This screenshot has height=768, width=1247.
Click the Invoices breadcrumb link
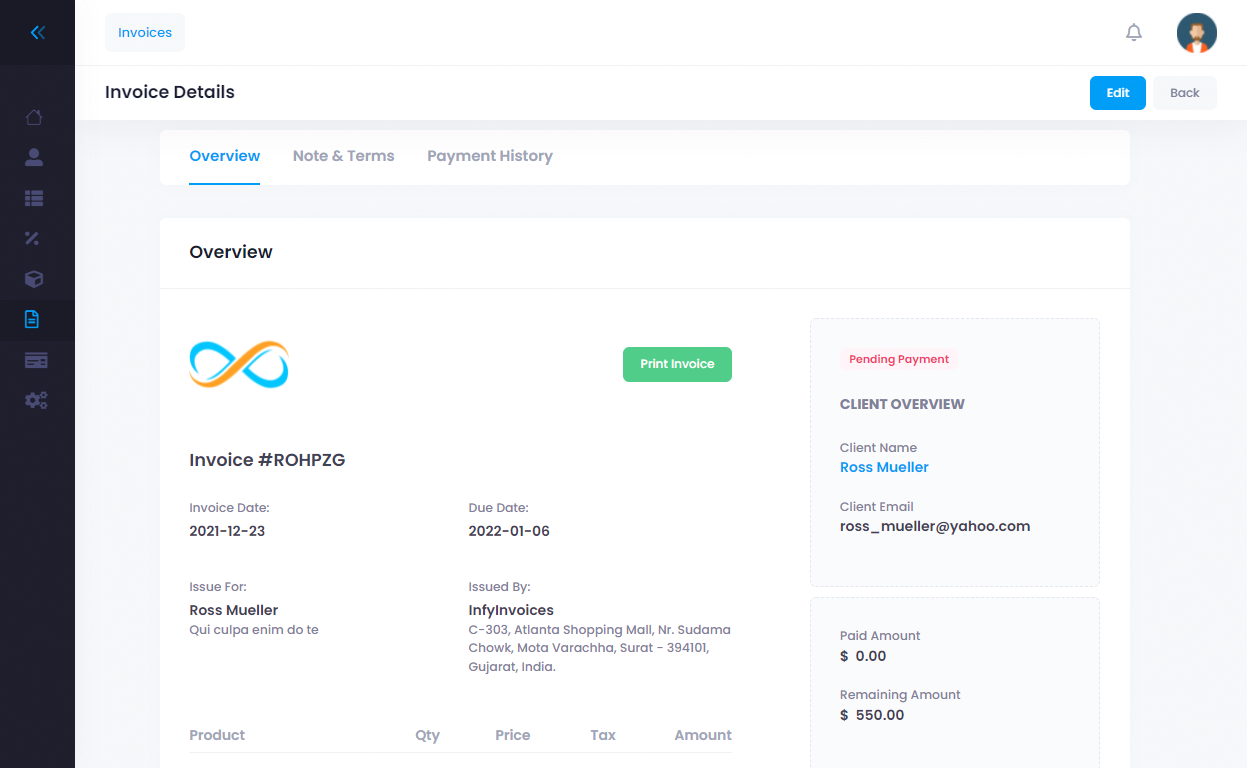tap(145, 32)
